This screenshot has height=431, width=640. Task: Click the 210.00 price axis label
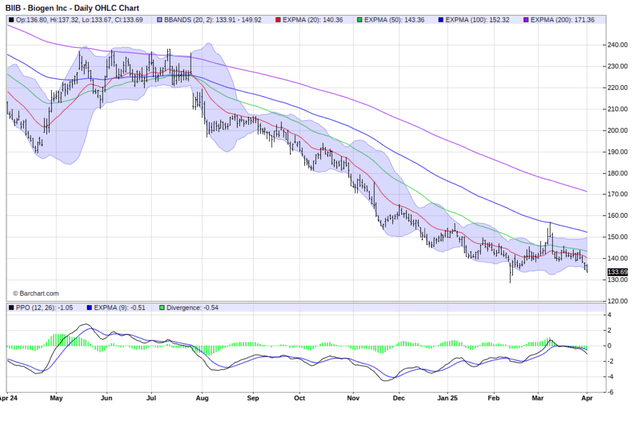[x=618, y=109]
